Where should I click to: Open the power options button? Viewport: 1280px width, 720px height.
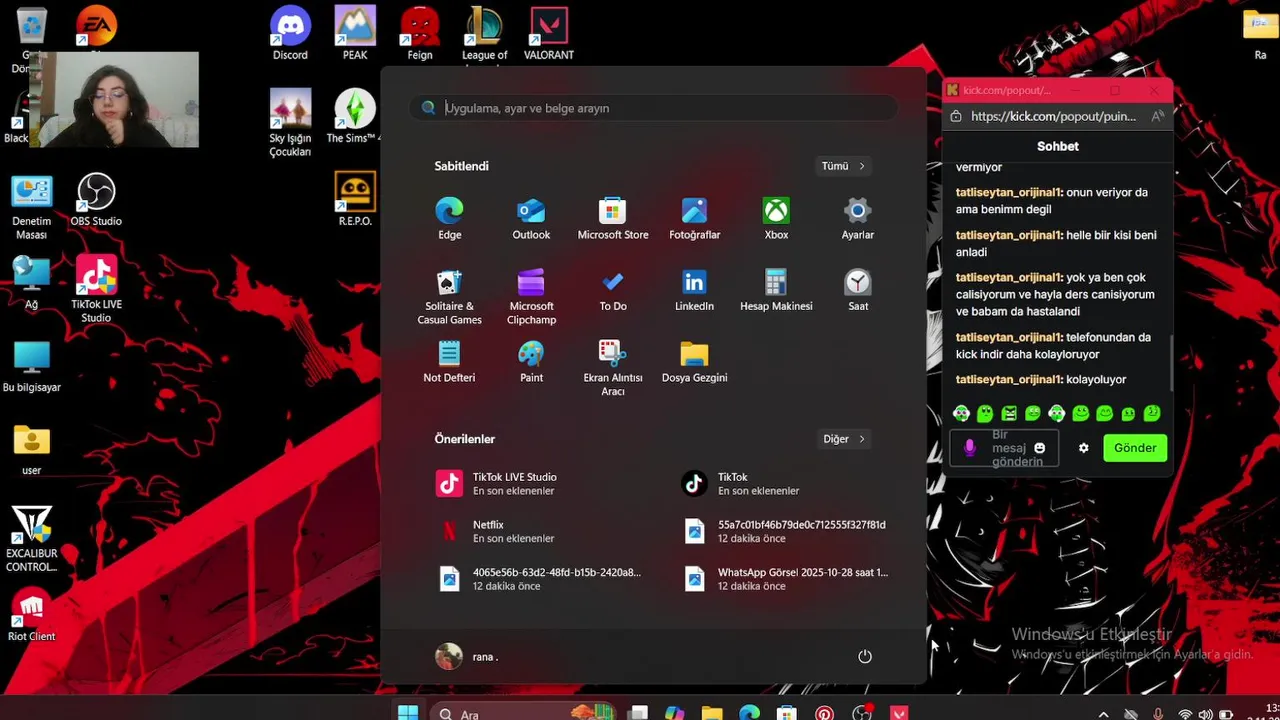(865, 657)
